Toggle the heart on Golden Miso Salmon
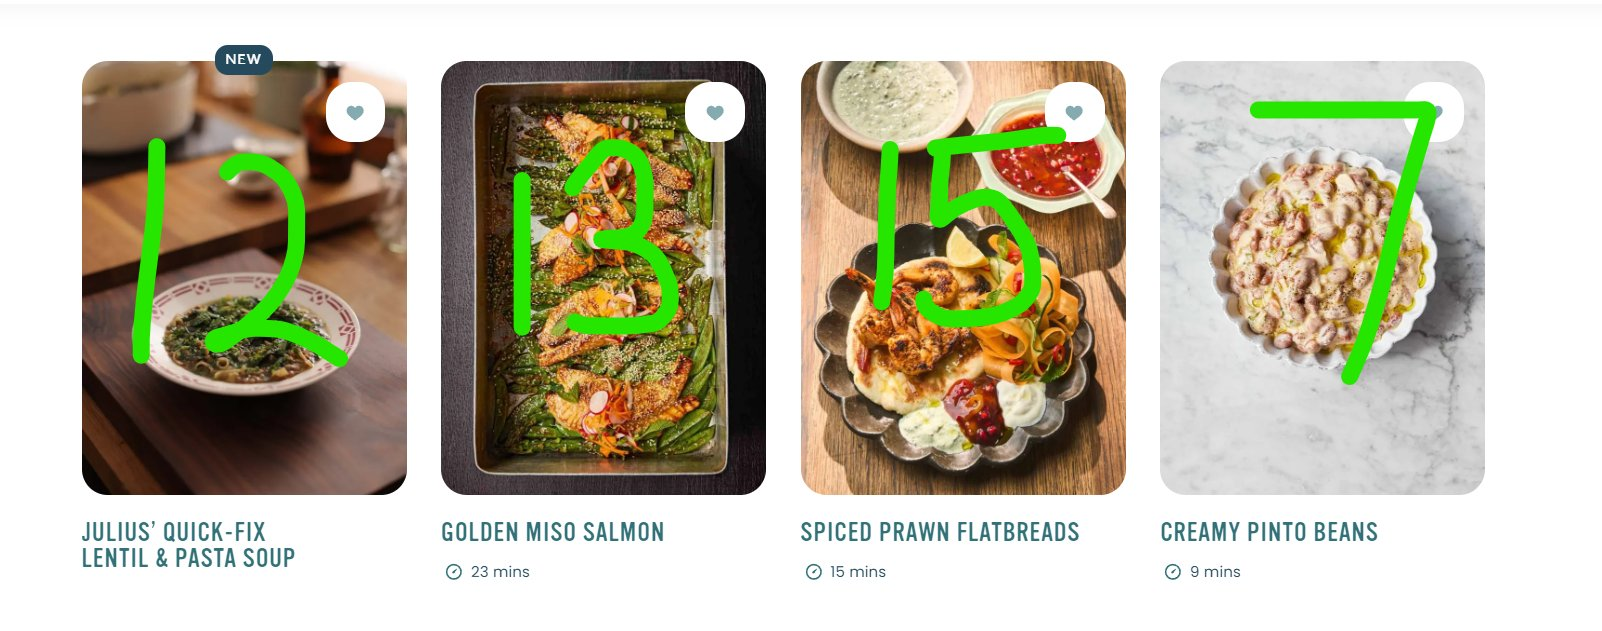1602x631 pixels. click(715, 112)
